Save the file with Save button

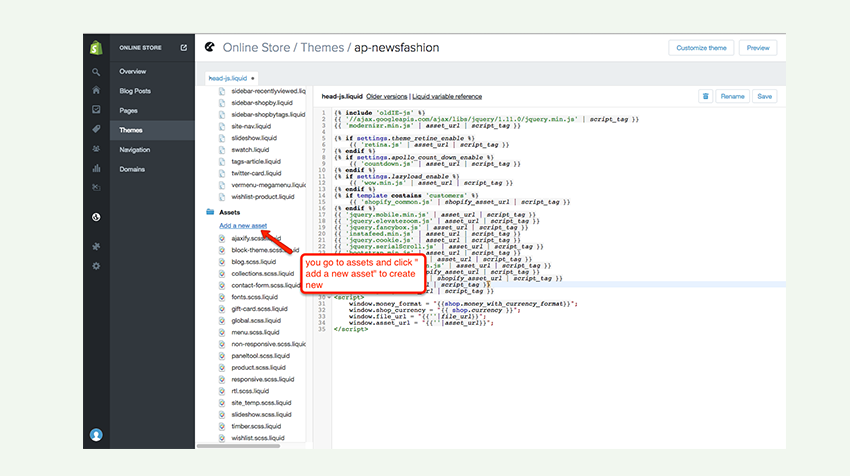click(764, 97)
